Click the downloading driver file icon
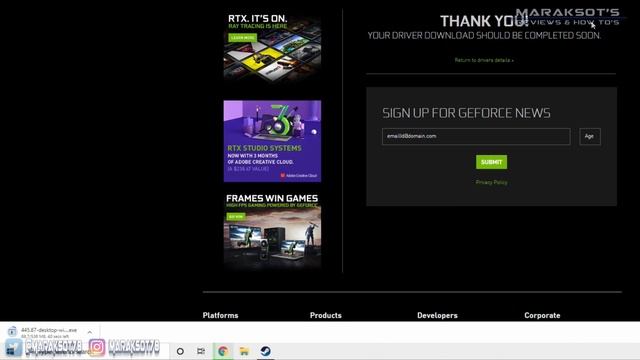This screenshot has width=640, height=360. (x=12, y=331)
